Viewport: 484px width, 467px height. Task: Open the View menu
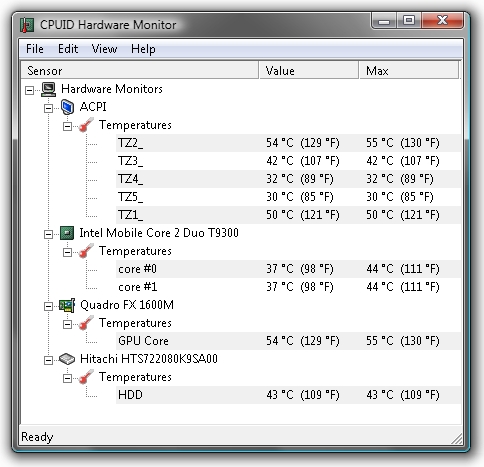pyautogui.click(x=104, y=49)
